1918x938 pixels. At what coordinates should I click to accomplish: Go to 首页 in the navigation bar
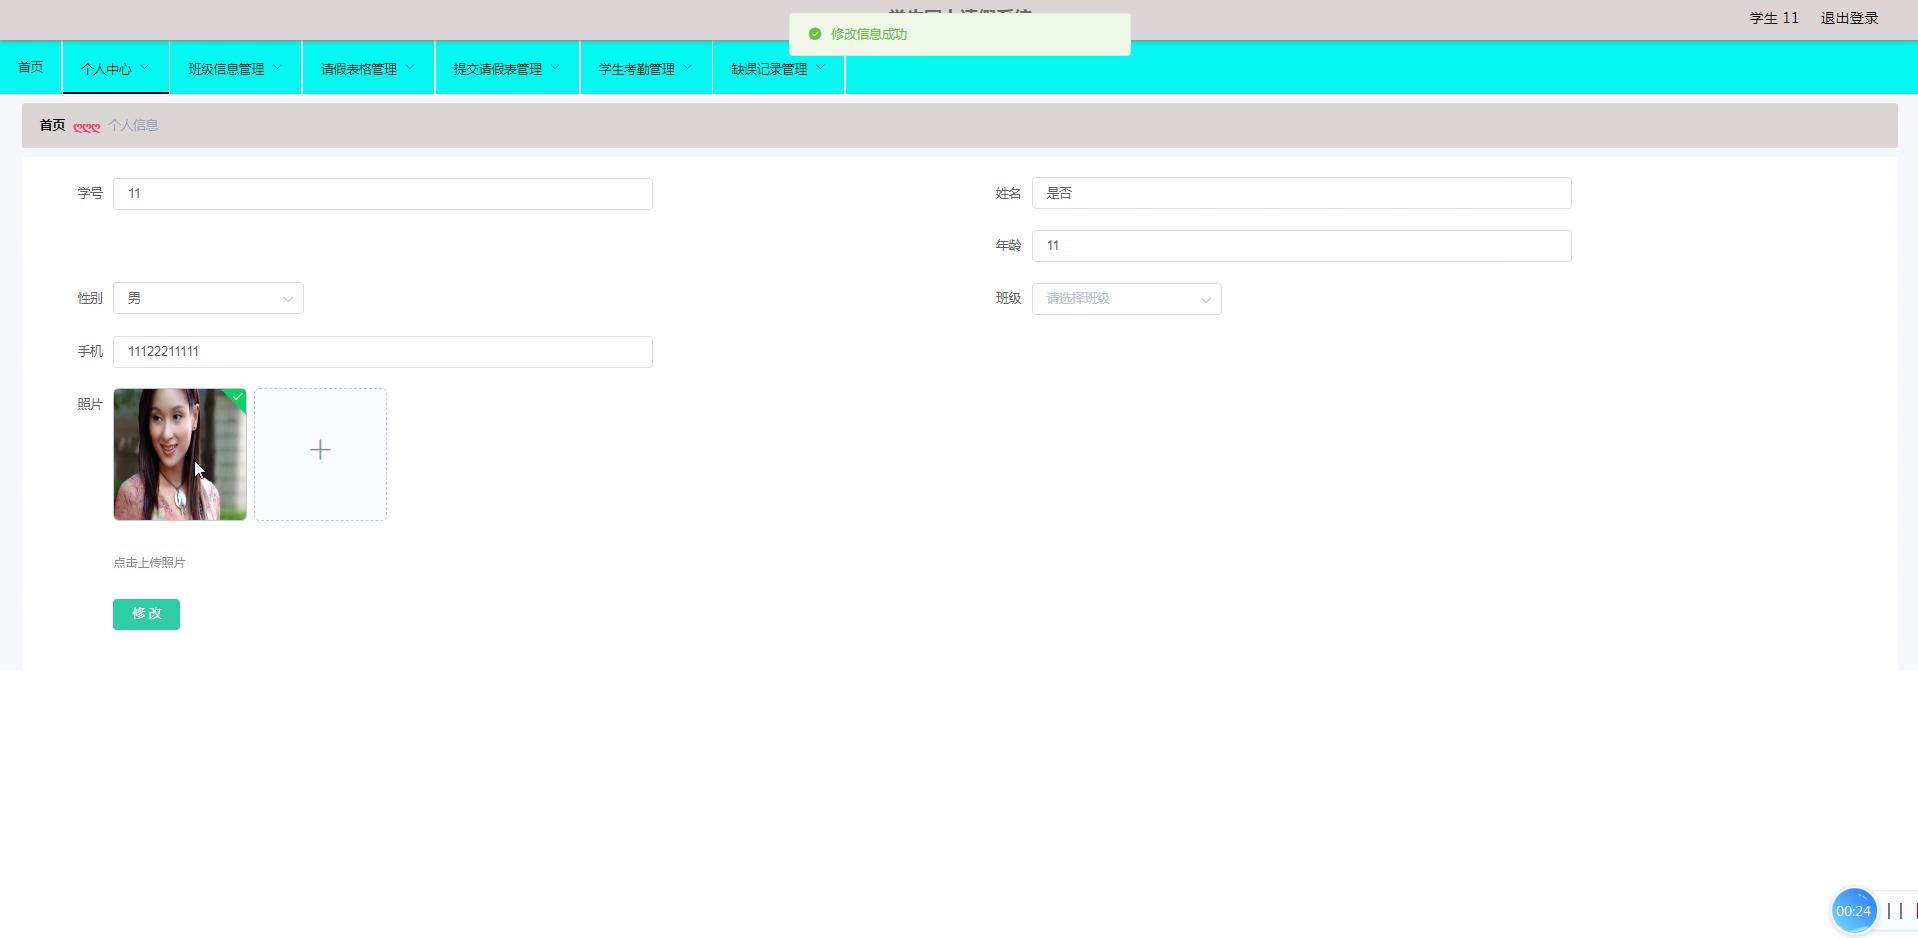31,67
